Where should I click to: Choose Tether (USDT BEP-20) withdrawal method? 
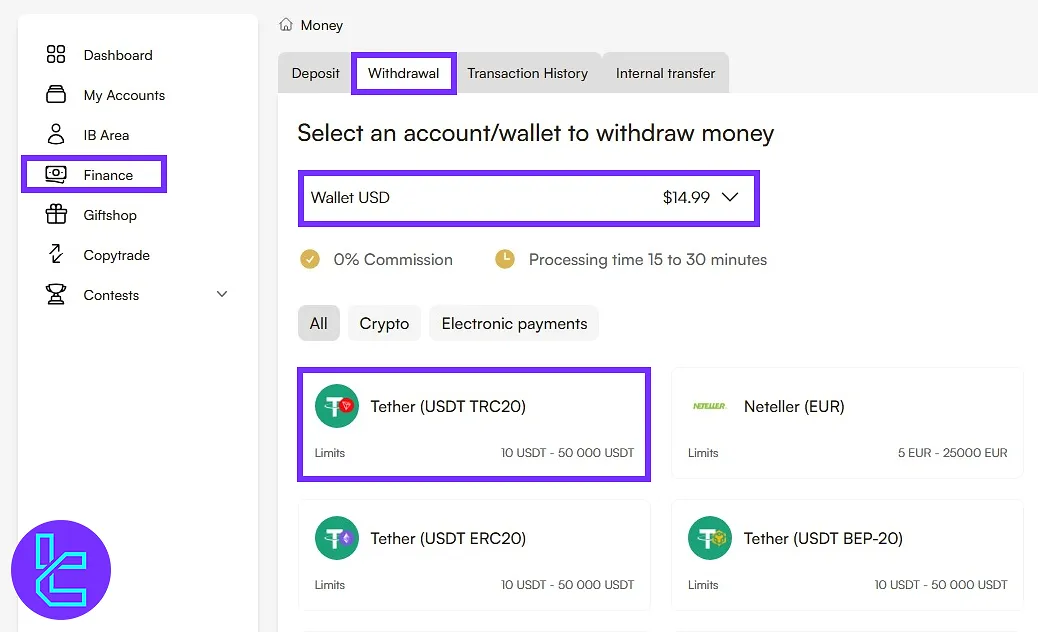847,555
